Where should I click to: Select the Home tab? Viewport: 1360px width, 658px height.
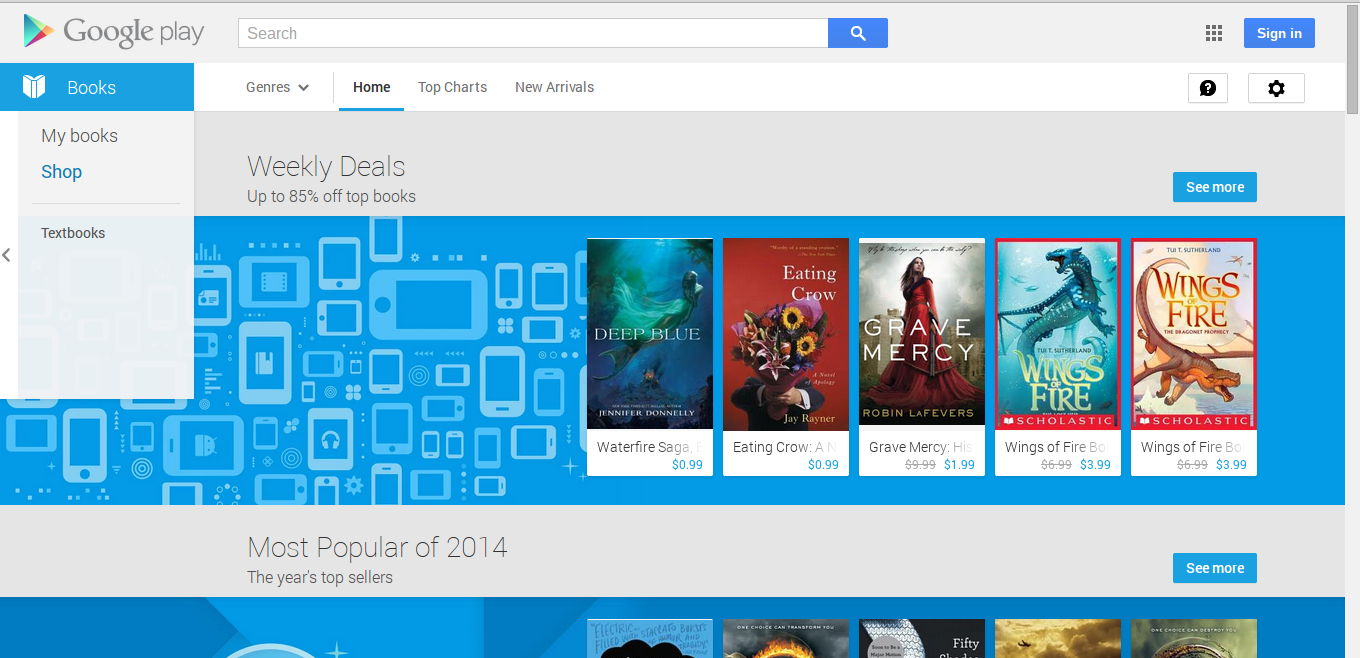tap(371, 87)
